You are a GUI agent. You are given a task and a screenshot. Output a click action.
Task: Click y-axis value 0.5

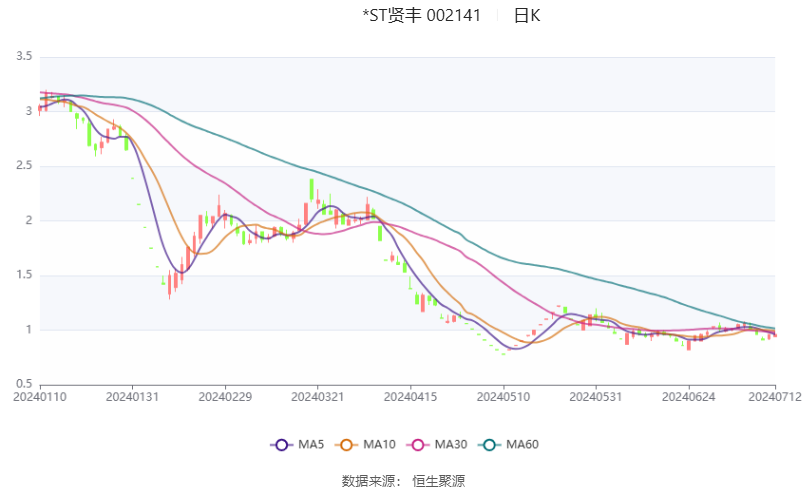pos(24,384)
